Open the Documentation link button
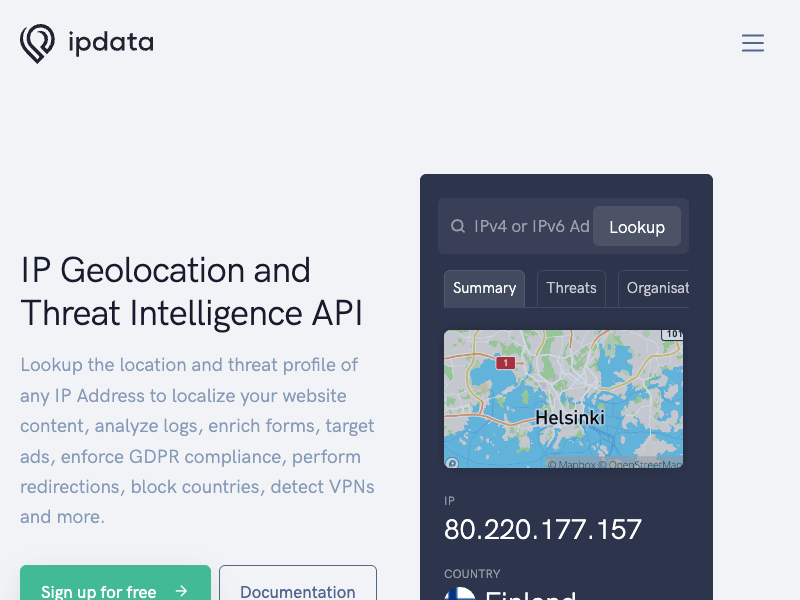 298,583
